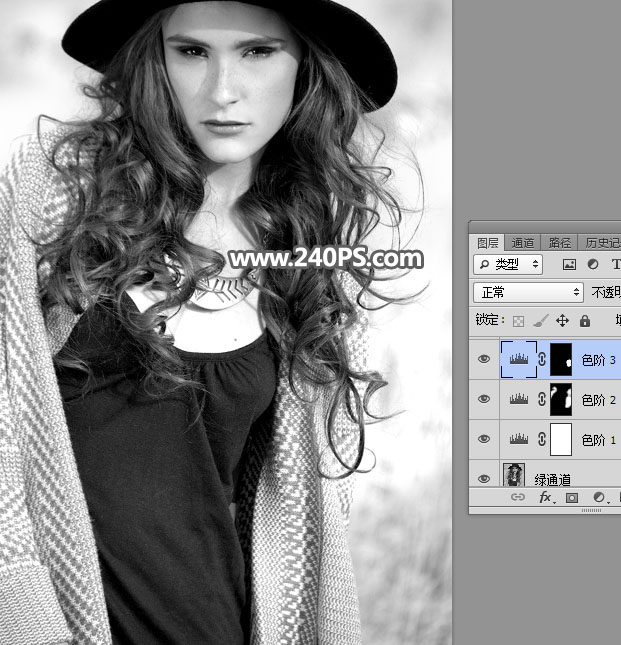The image size is (621, 645).
Task: Toggle lock all padlock icon
Action: pyautogui.click(x=584, y=320)
